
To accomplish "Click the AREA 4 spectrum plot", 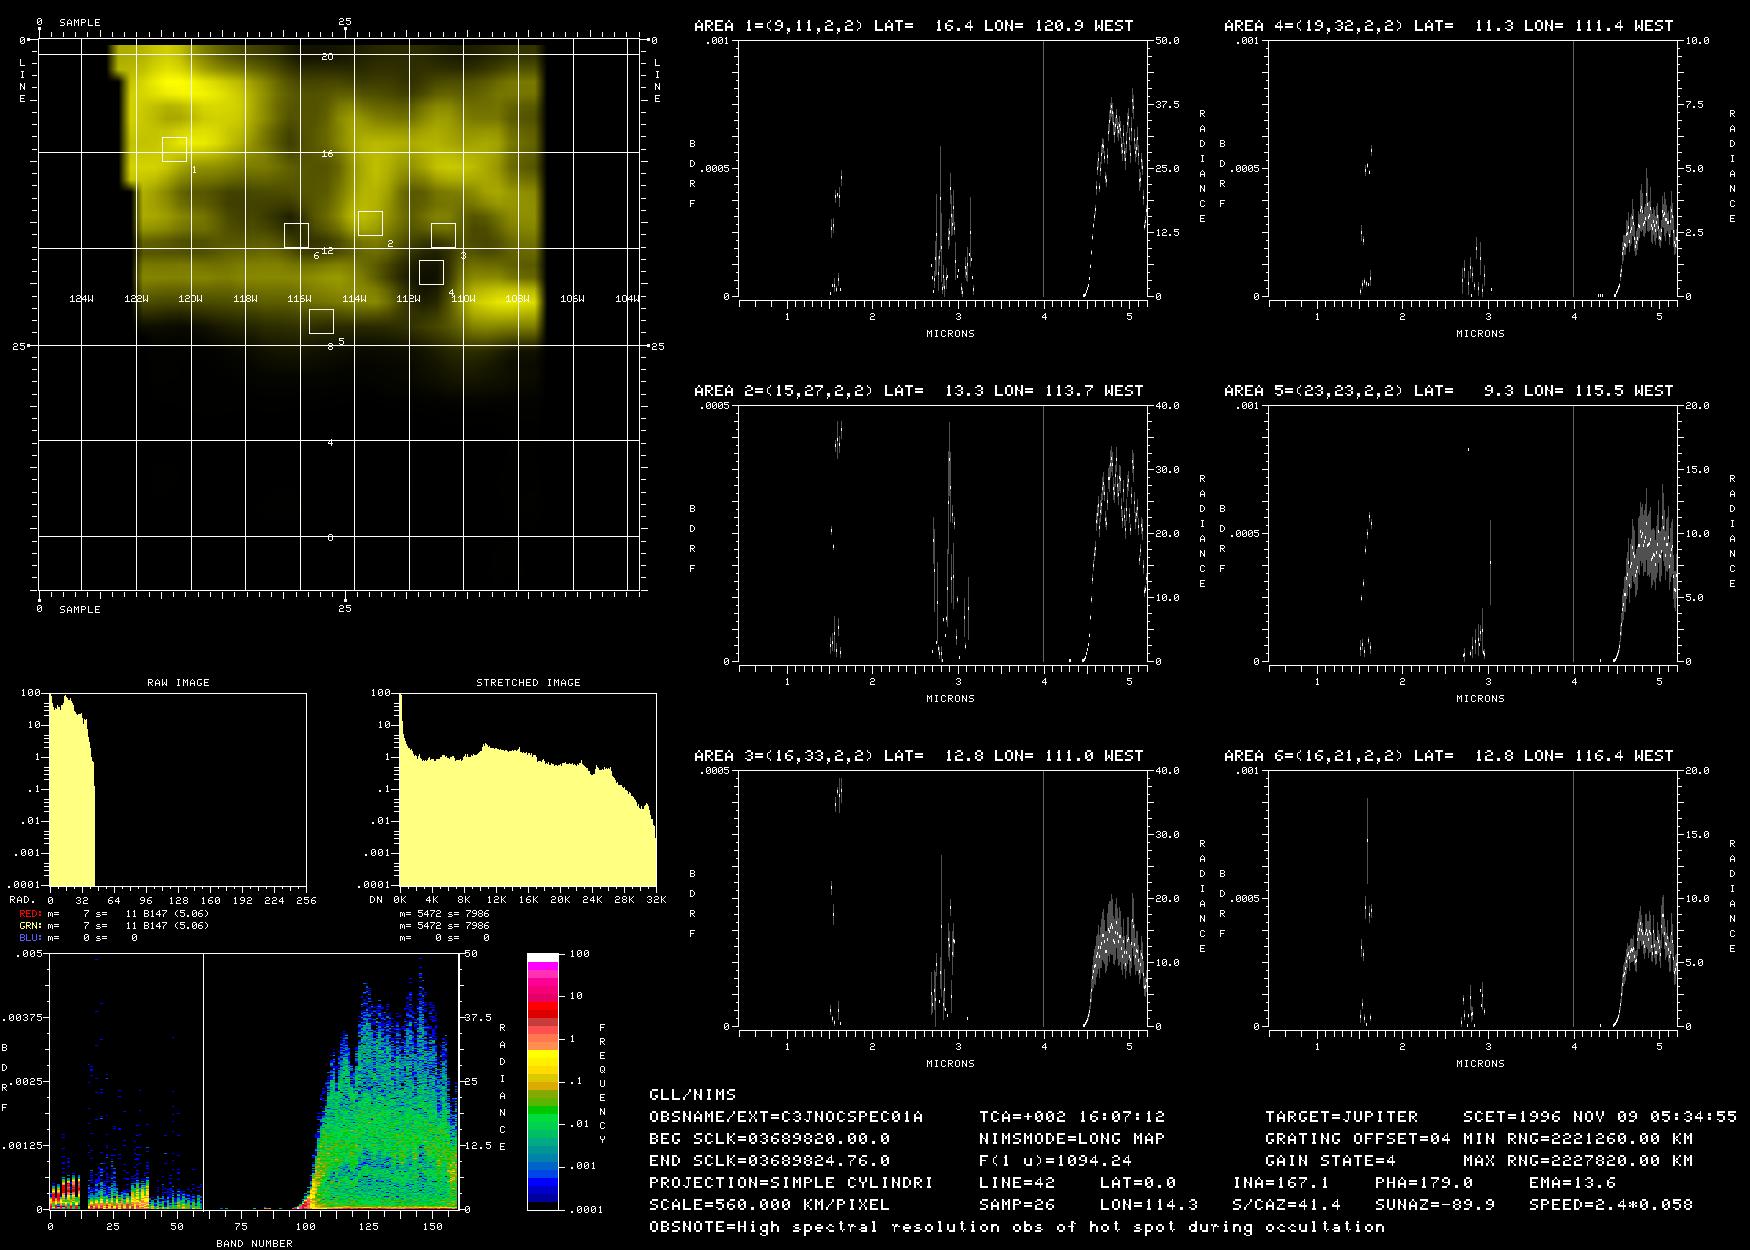I will tap(1473, 169).
